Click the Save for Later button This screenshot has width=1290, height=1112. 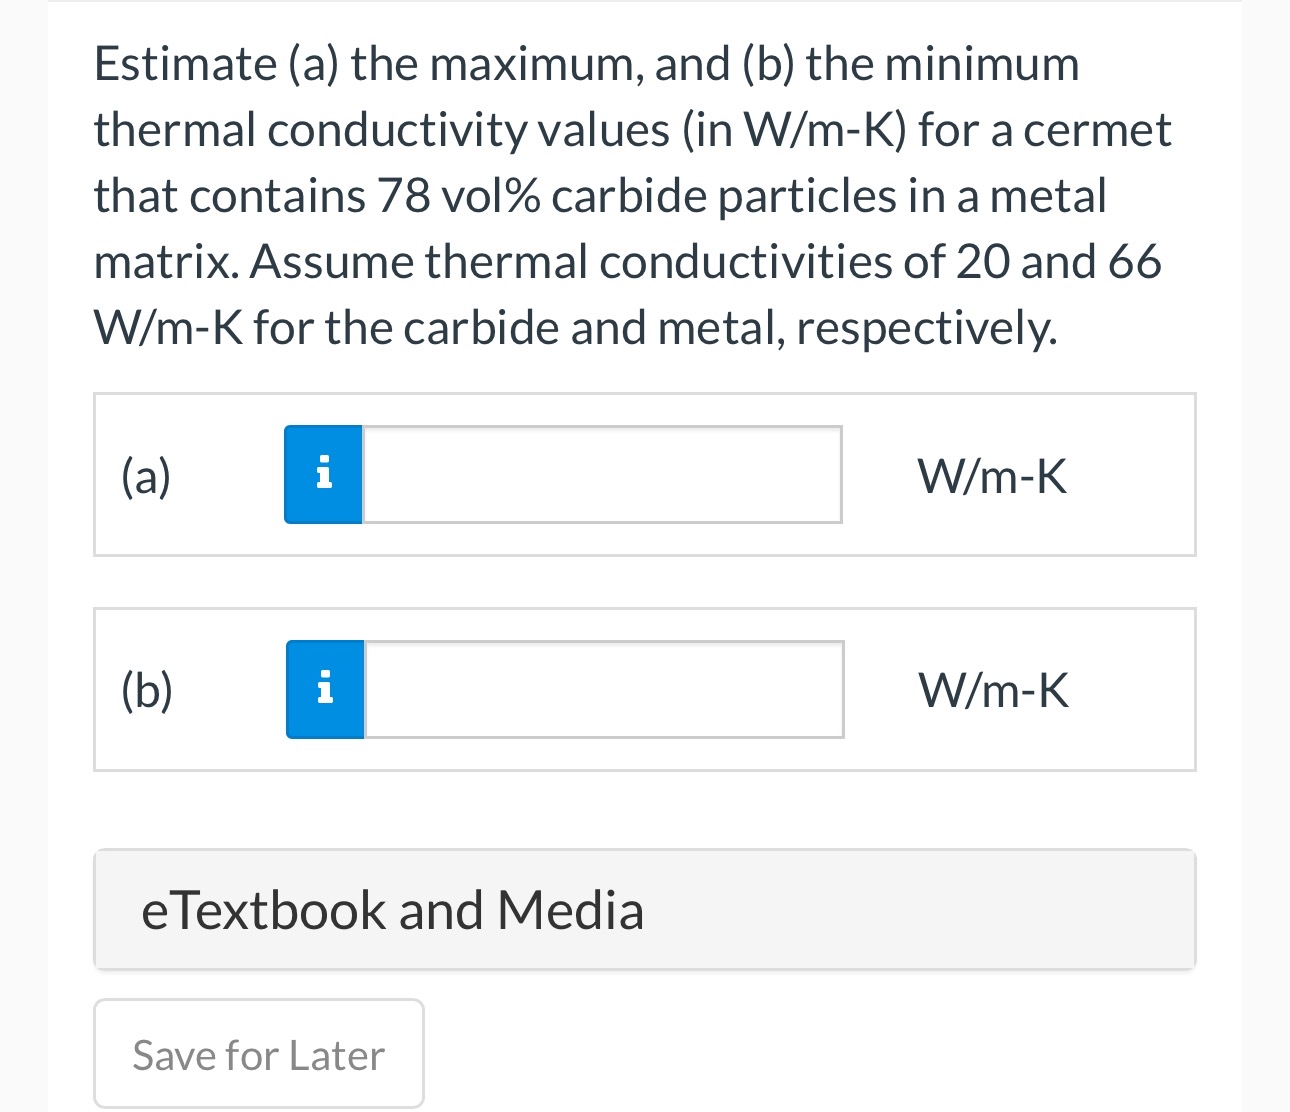click(258, 1054)
